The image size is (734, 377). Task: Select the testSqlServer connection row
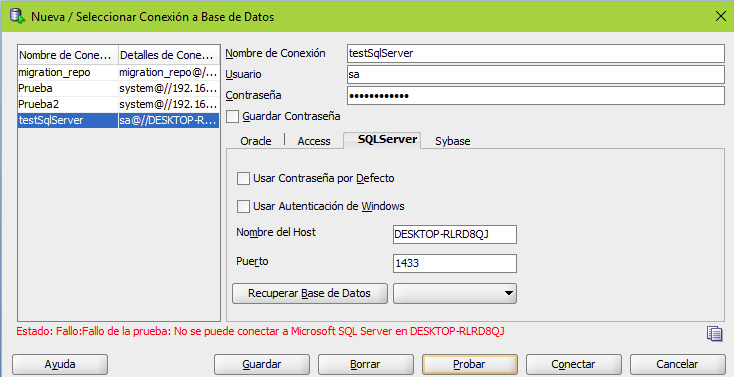click(118, 120)
